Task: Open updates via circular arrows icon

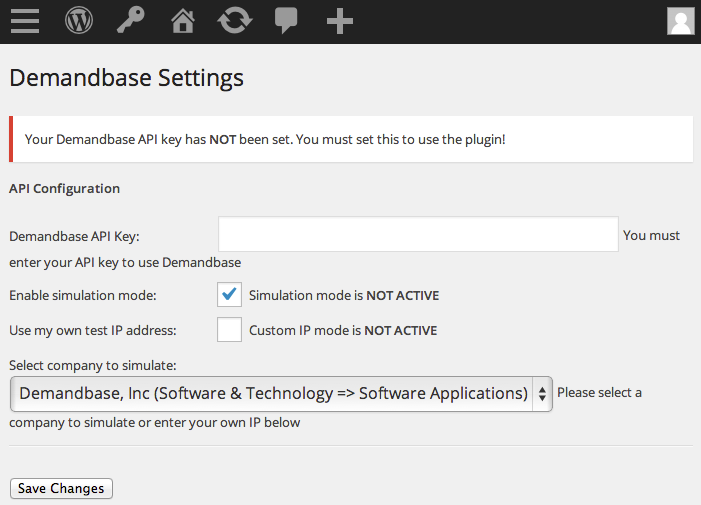Action: [x=235, y=21]
